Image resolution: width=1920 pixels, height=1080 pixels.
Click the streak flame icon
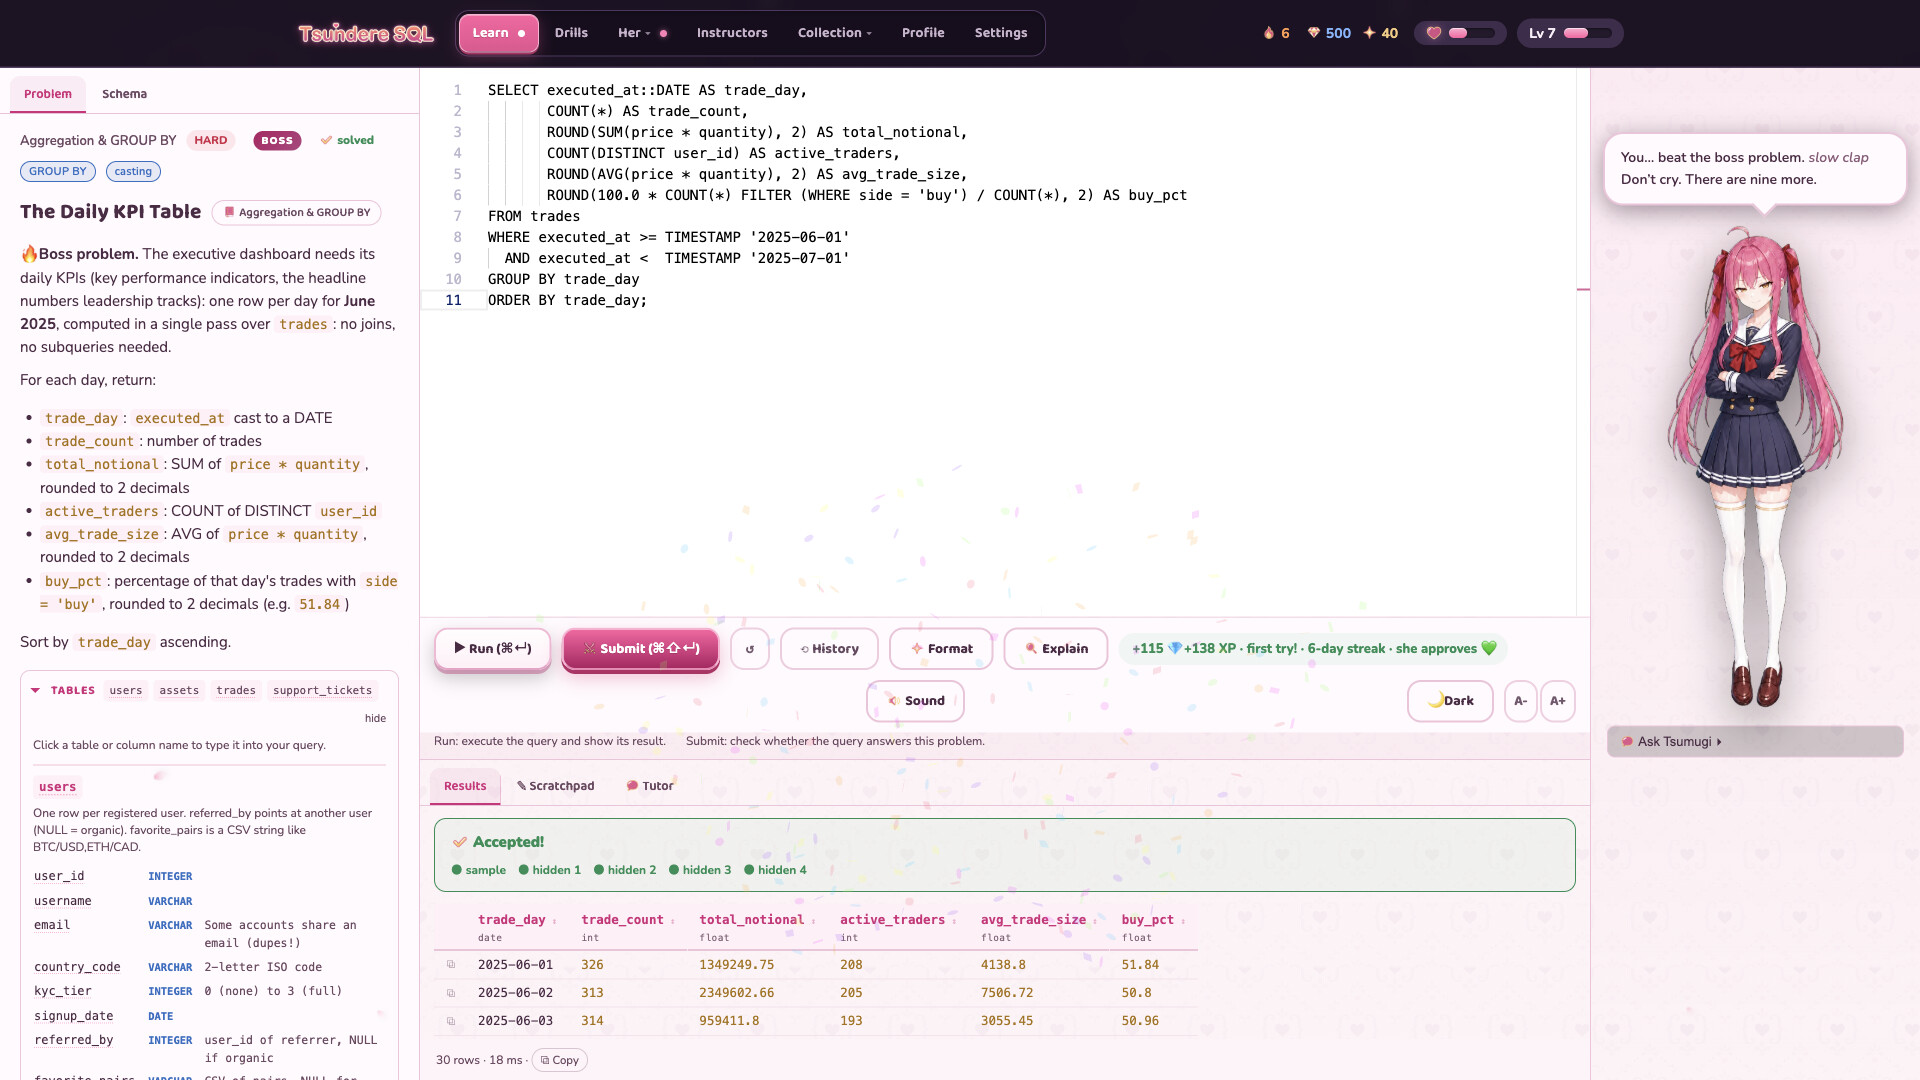point(1269,33)
